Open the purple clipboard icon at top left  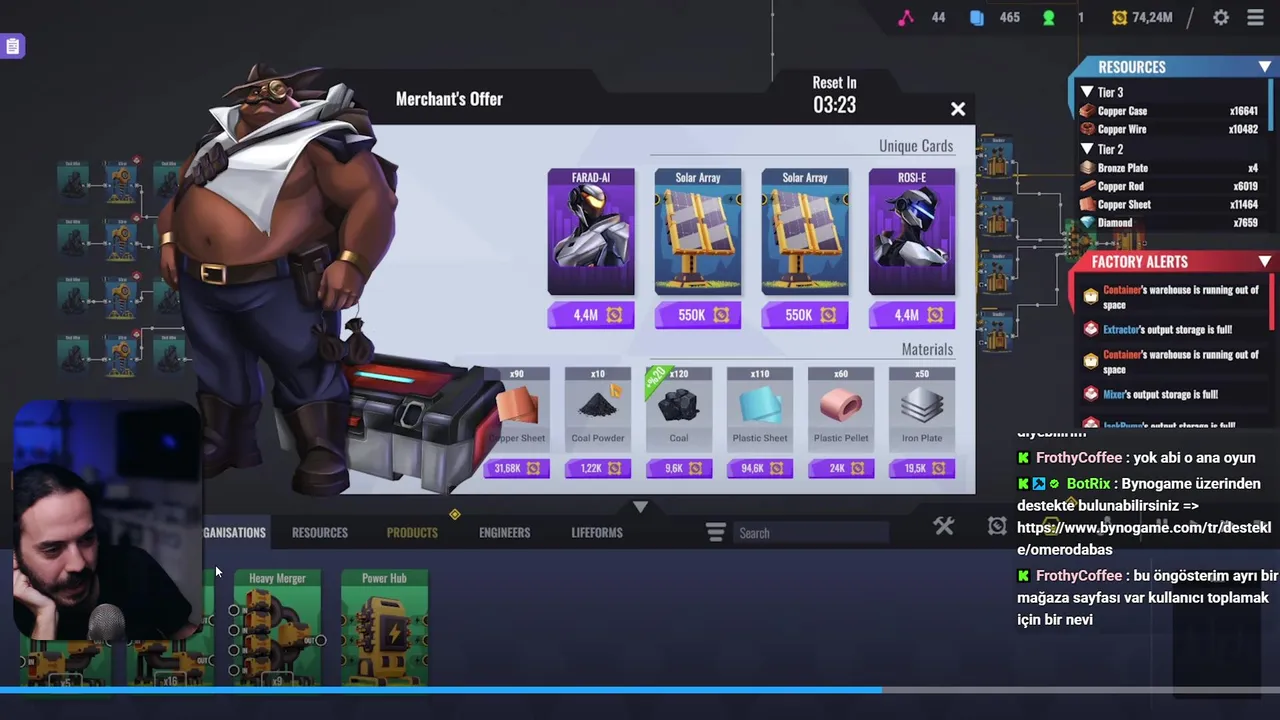(x=12, y=46)
